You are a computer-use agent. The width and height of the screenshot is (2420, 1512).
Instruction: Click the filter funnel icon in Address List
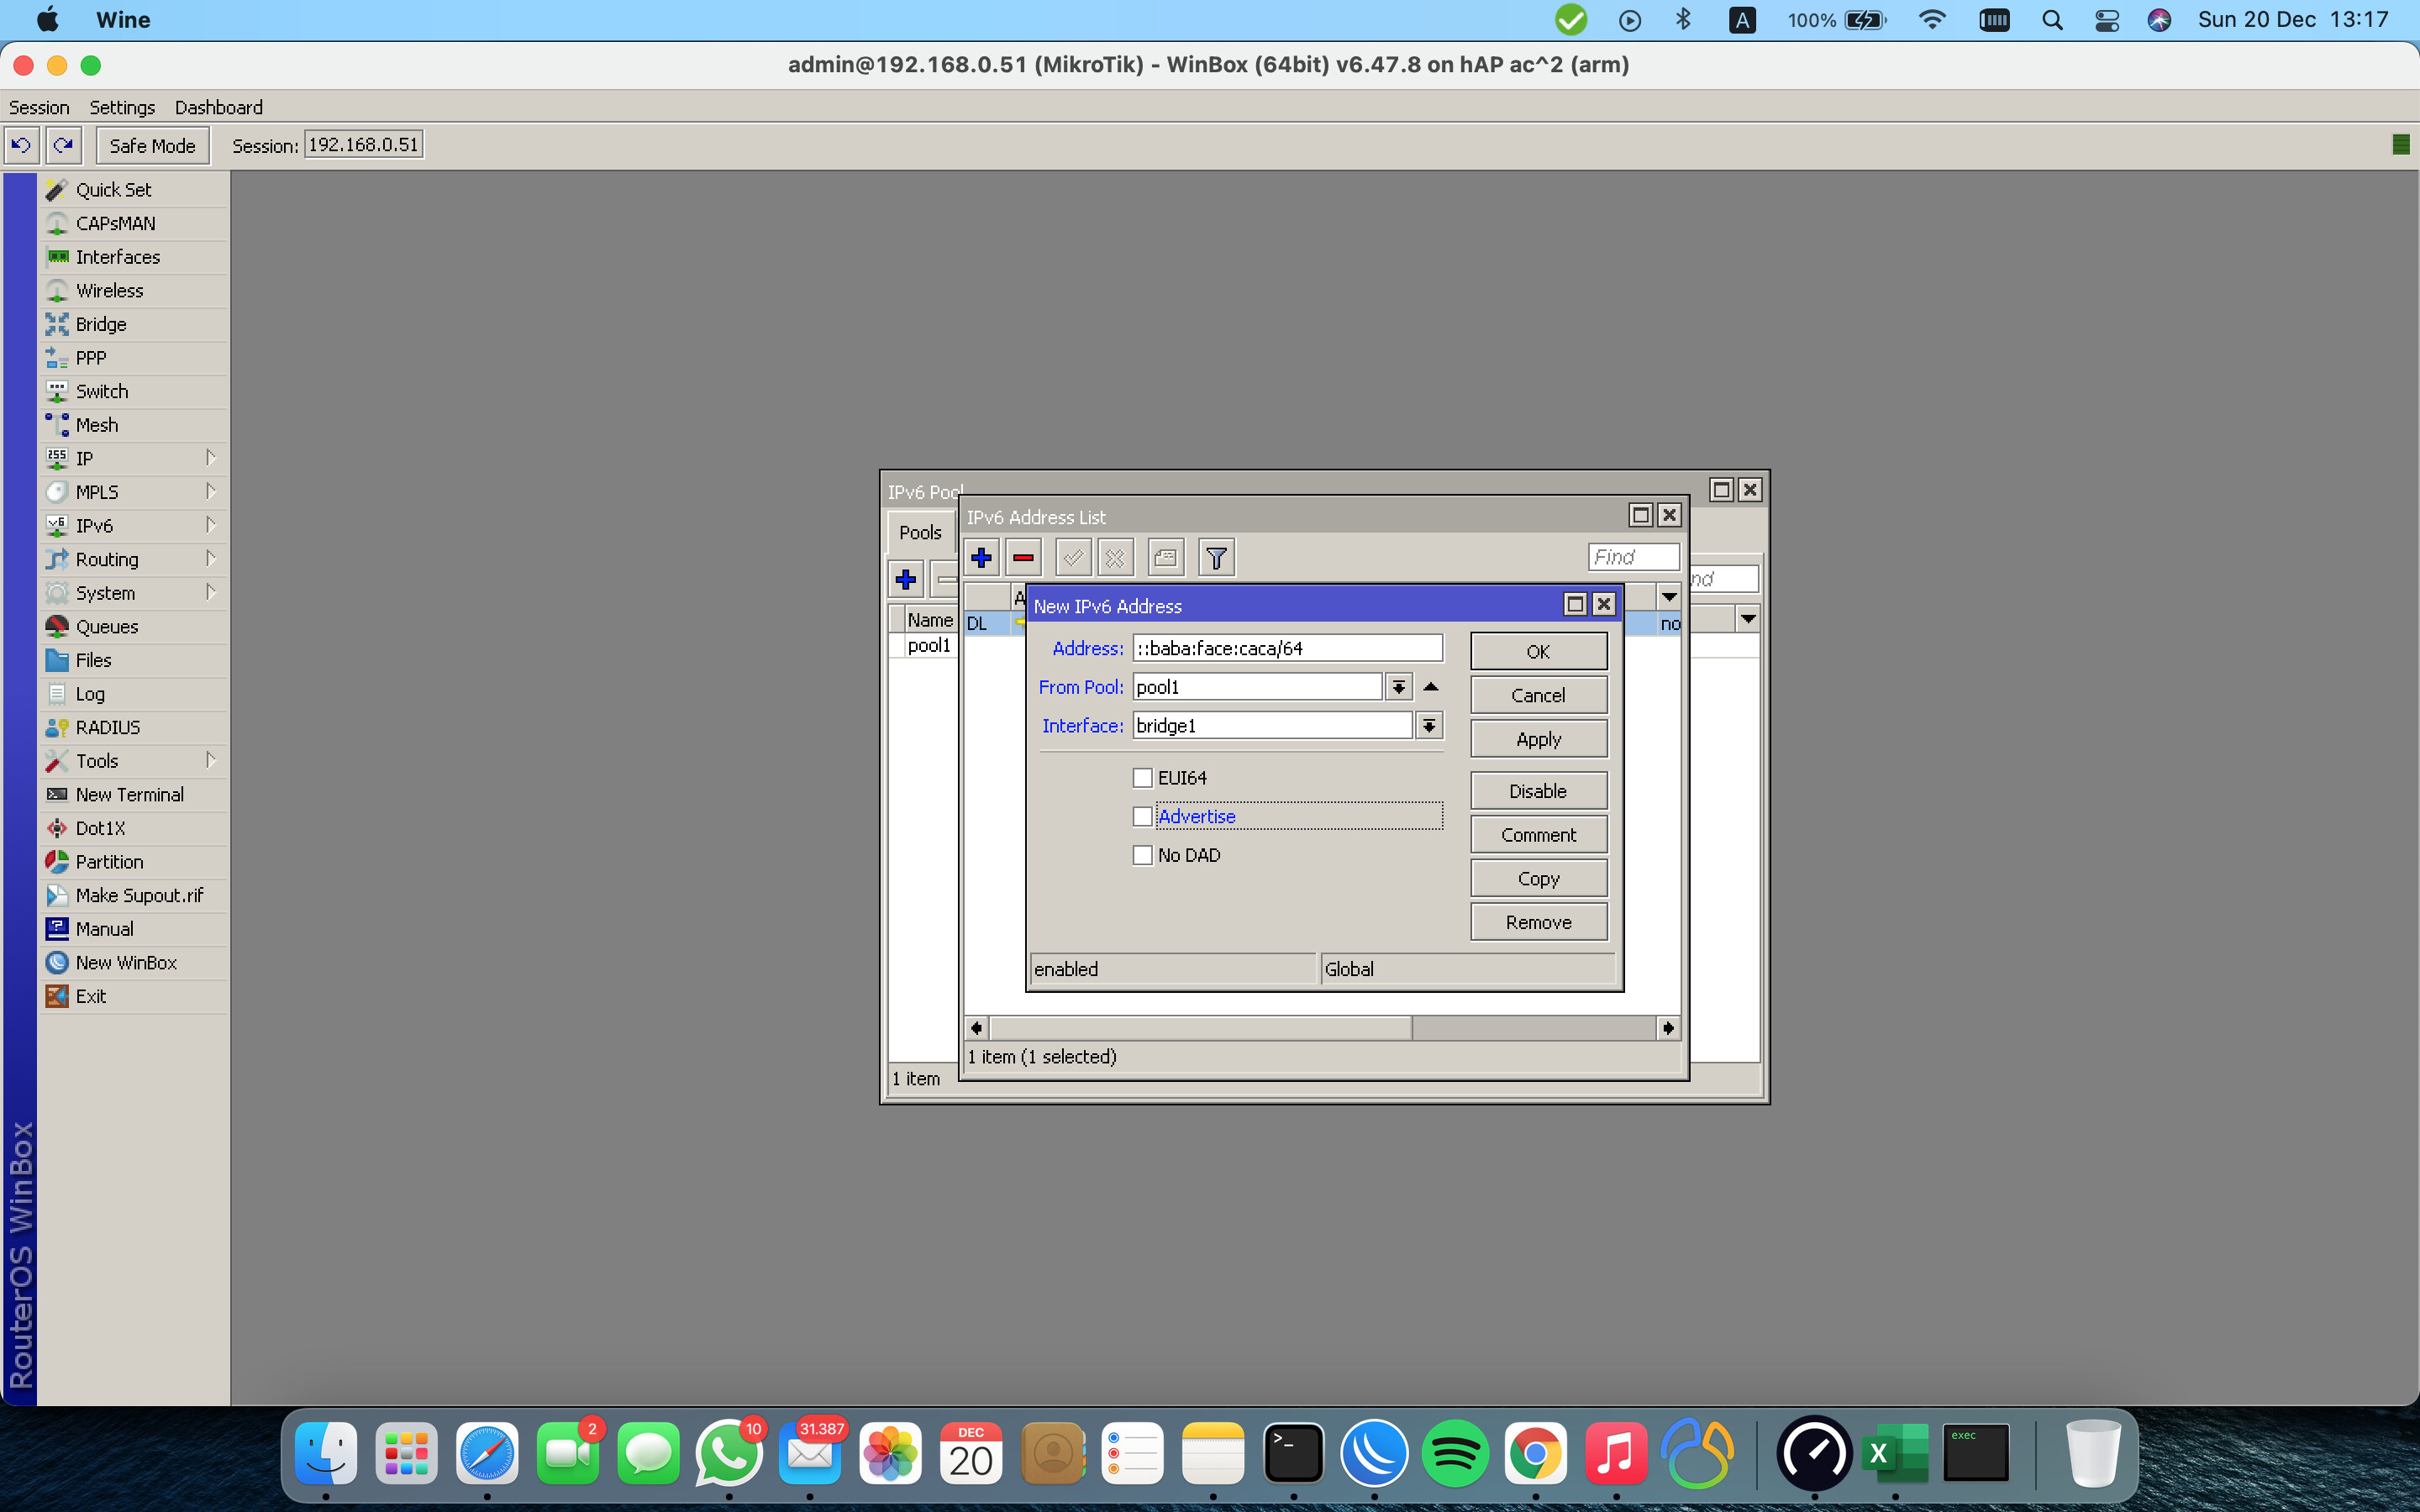(x=1216, y=558)
